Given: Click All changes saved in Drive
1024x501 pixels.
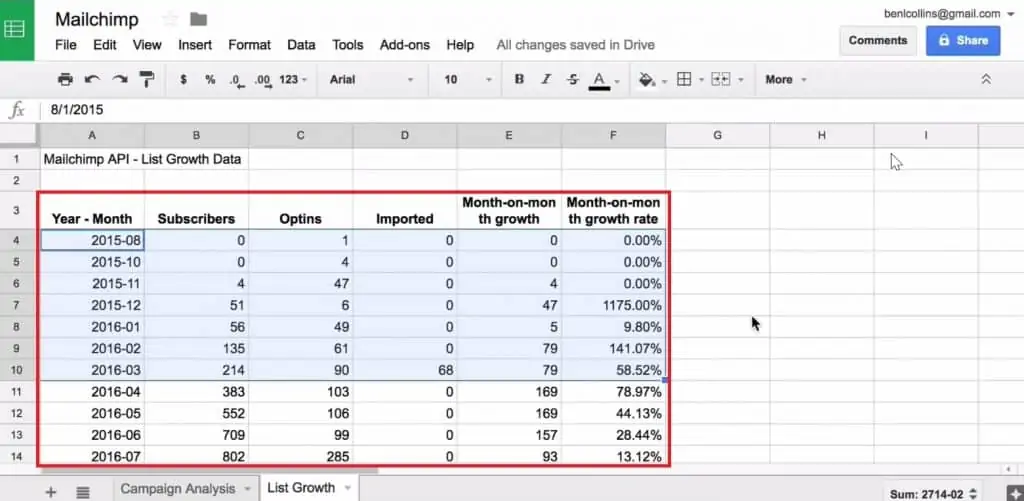Looking at the screenshot, I should point(575,45).
